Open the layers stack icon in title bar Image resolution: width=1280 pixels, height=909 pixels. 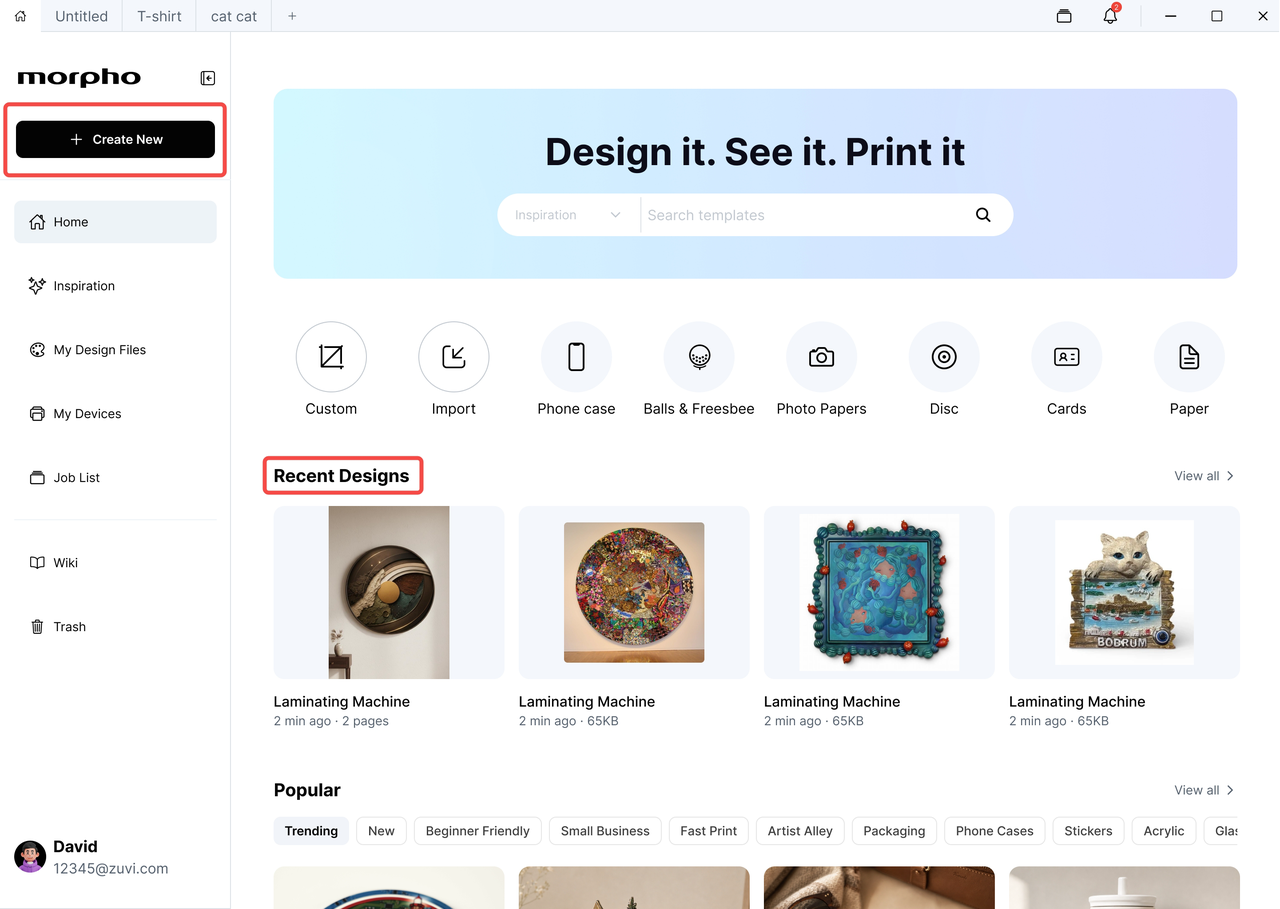click(1064, 16)
